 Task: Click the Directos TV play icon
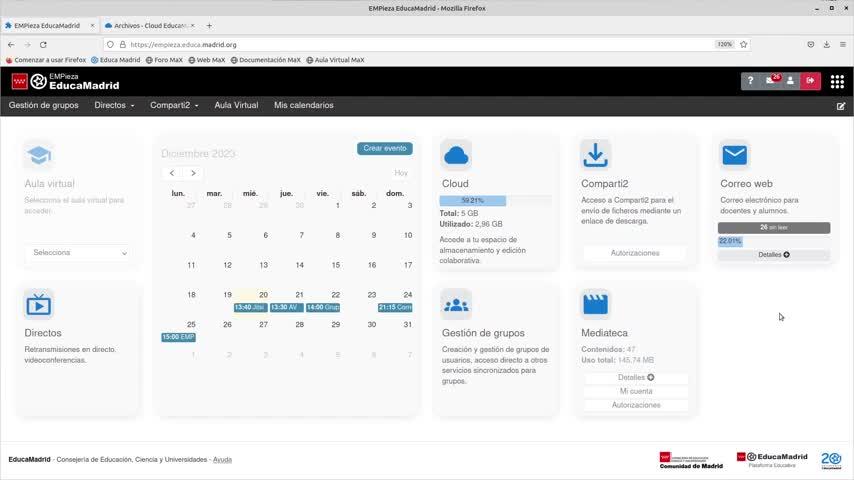point(39,305)
